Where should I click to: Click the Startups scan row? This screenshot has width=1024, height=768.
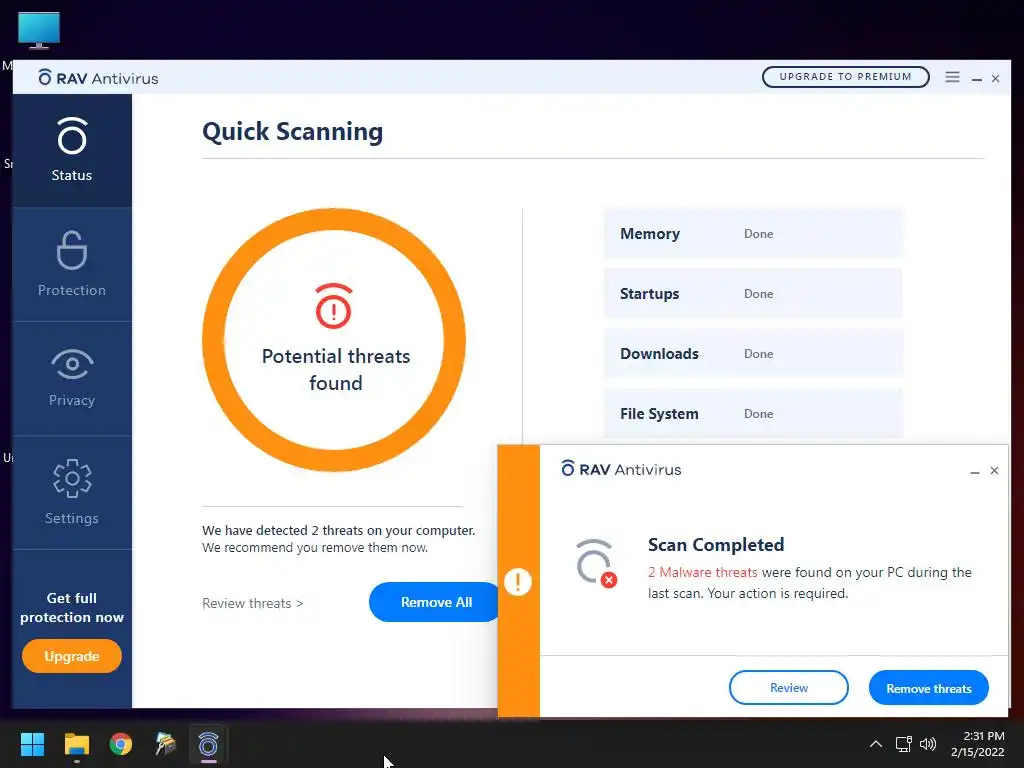pyautogui.click(x=753, y=294)
